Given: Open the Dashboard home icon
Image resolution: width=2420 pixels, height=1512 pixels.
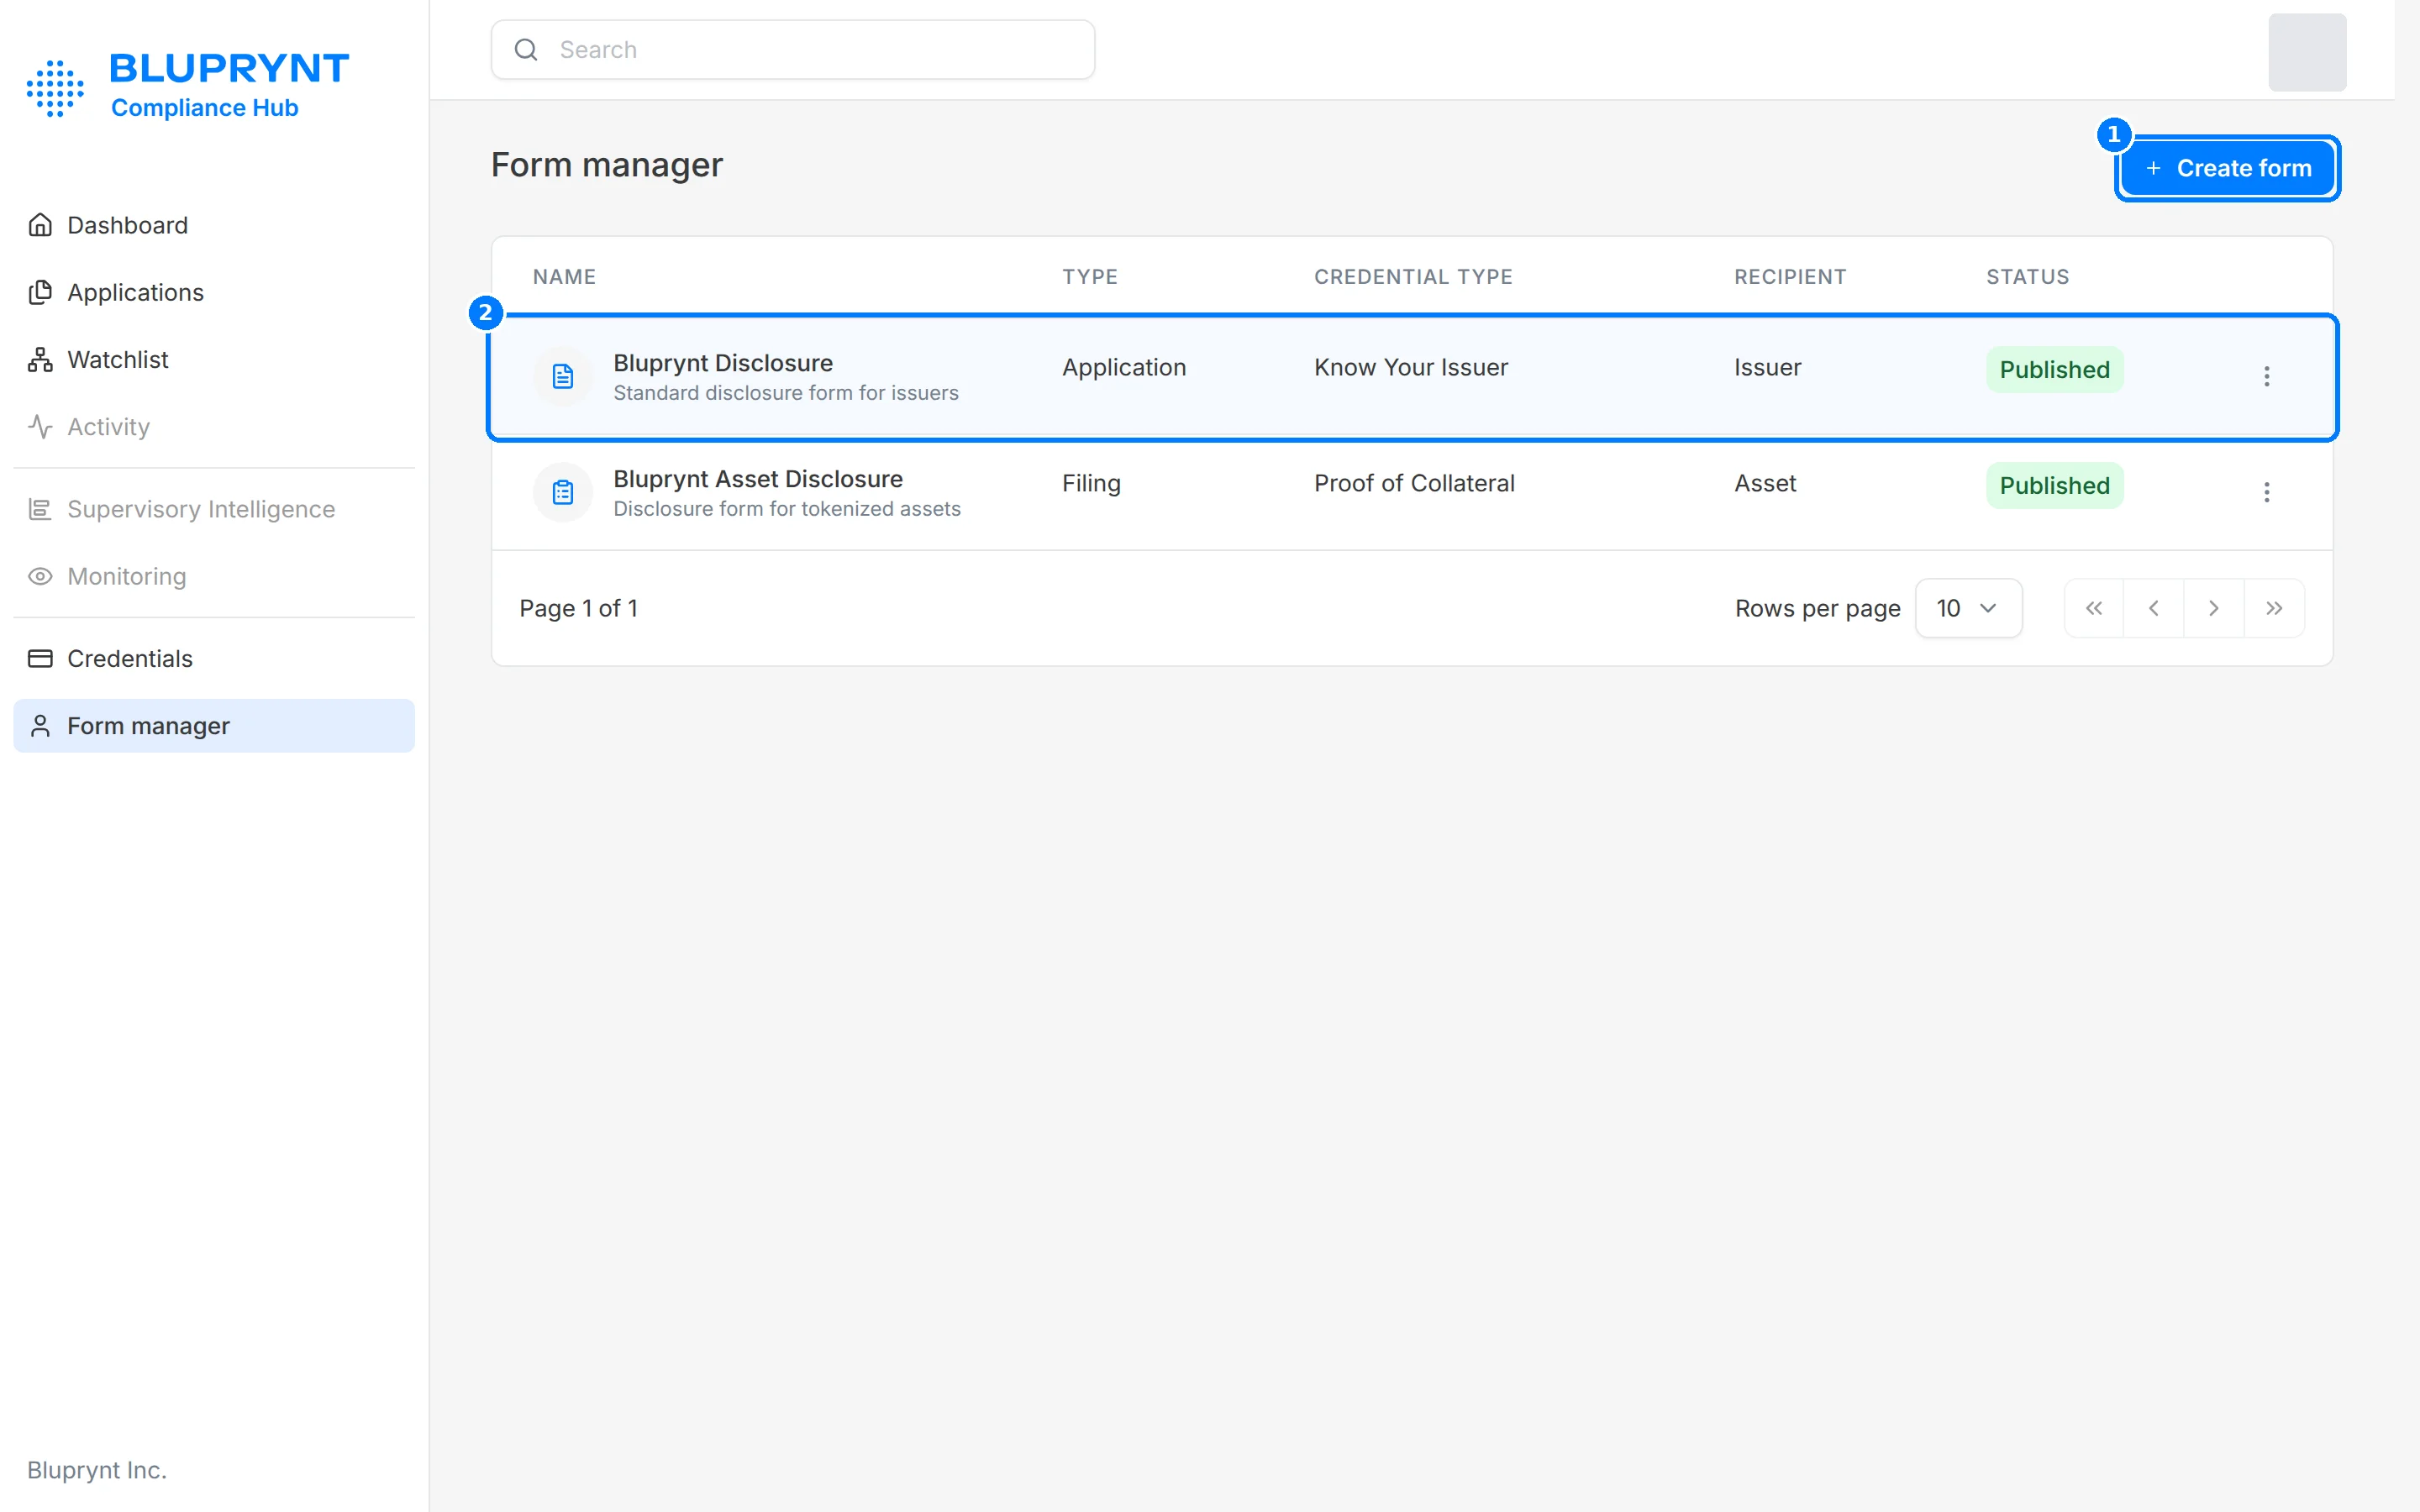Looking at the screenshot, I should pos(40,225).
